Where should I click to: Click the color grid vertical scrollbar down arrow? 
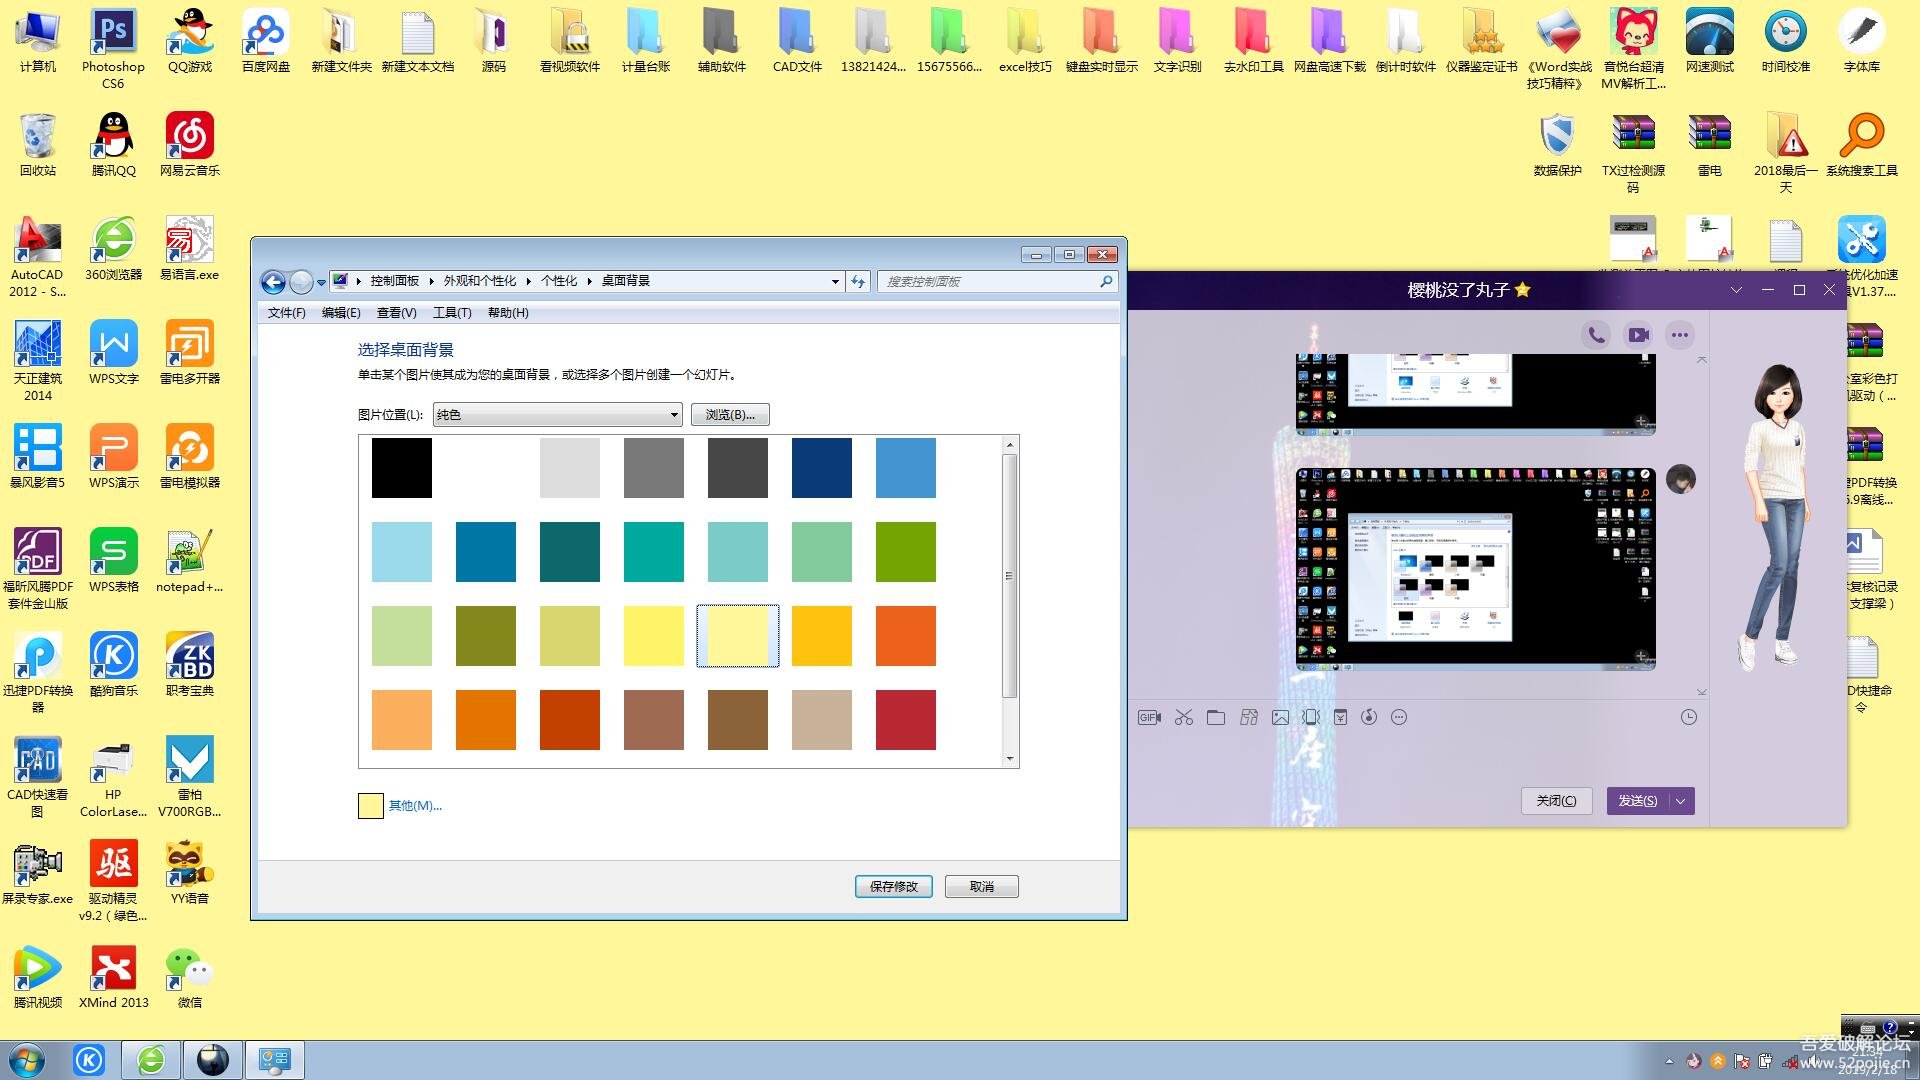click(1010, 759)
